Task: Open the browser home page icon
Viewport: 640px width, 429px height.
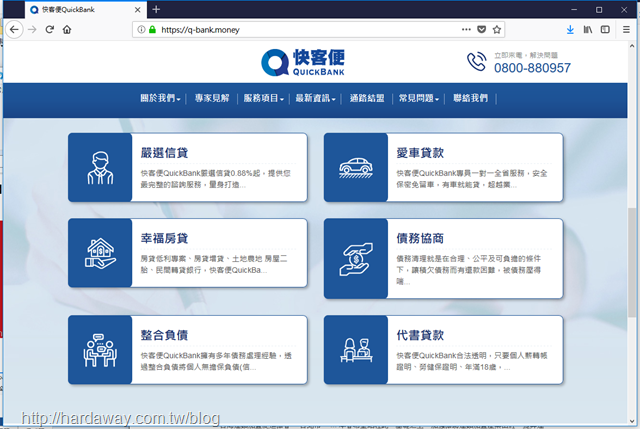Action: pyautogui.click(x=67, y=29)
